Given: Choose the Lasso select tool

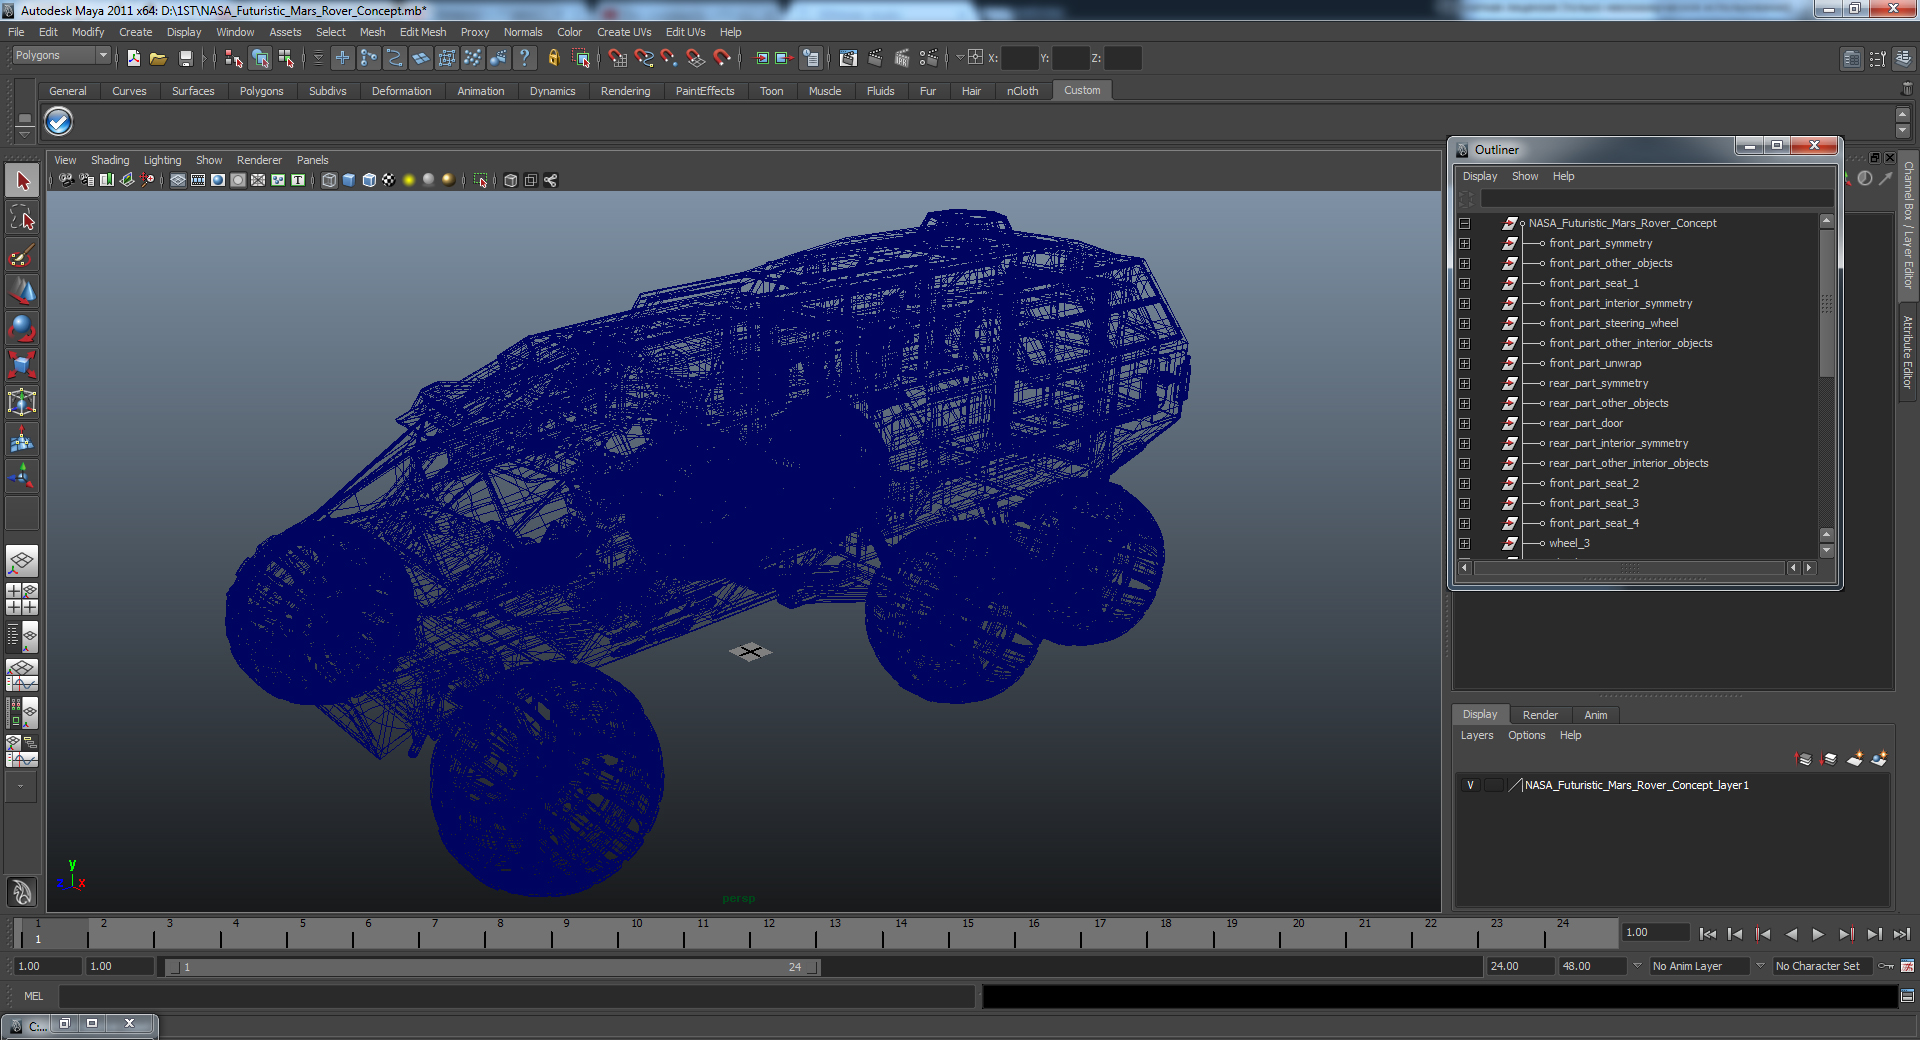Looking at the screenshot, I should 22,218.
